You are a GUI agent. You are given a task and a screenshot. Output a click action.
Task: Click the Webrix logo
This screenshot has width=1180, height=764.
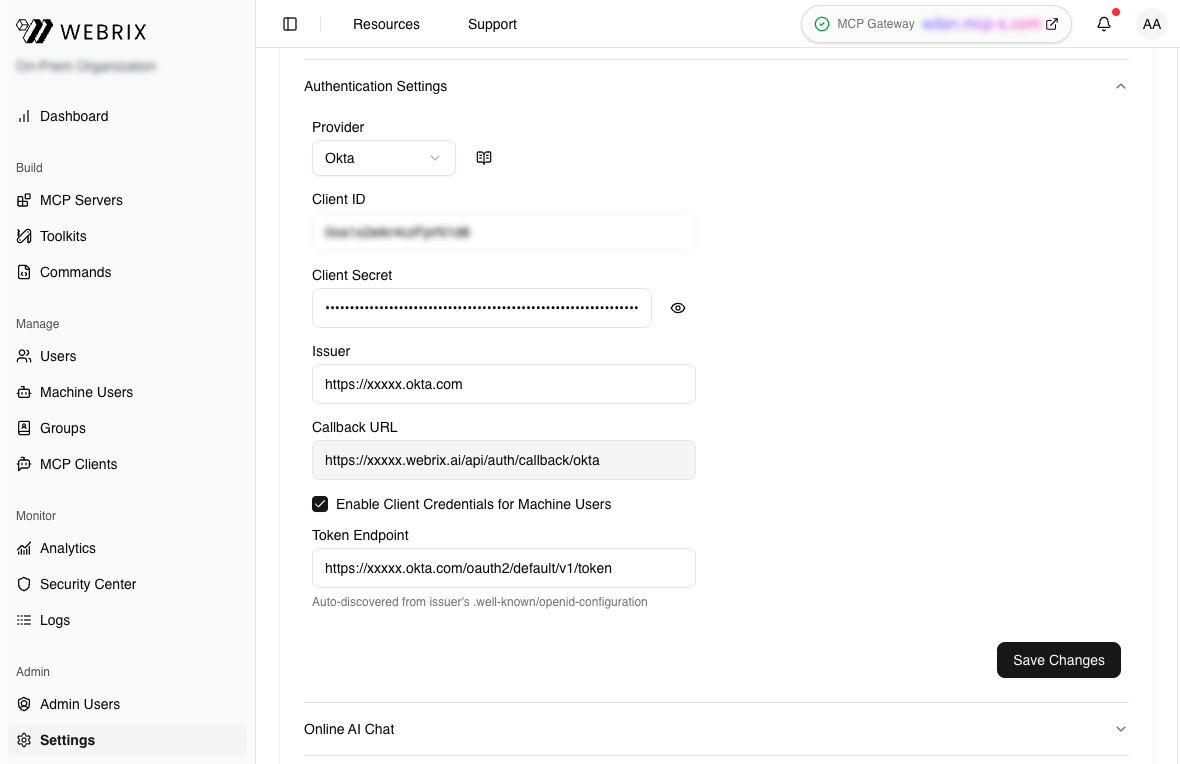[x=81, y=31]
